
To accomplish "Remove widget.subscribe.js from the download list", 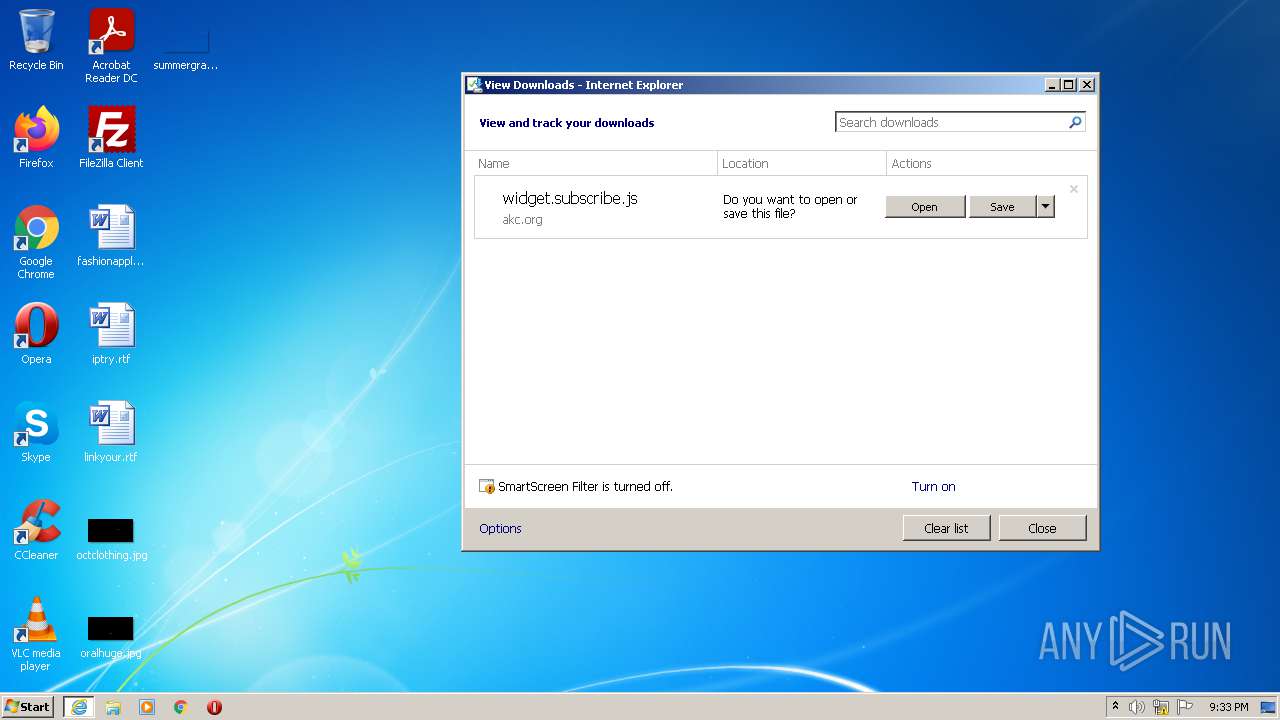I will tap(1074, 189).
